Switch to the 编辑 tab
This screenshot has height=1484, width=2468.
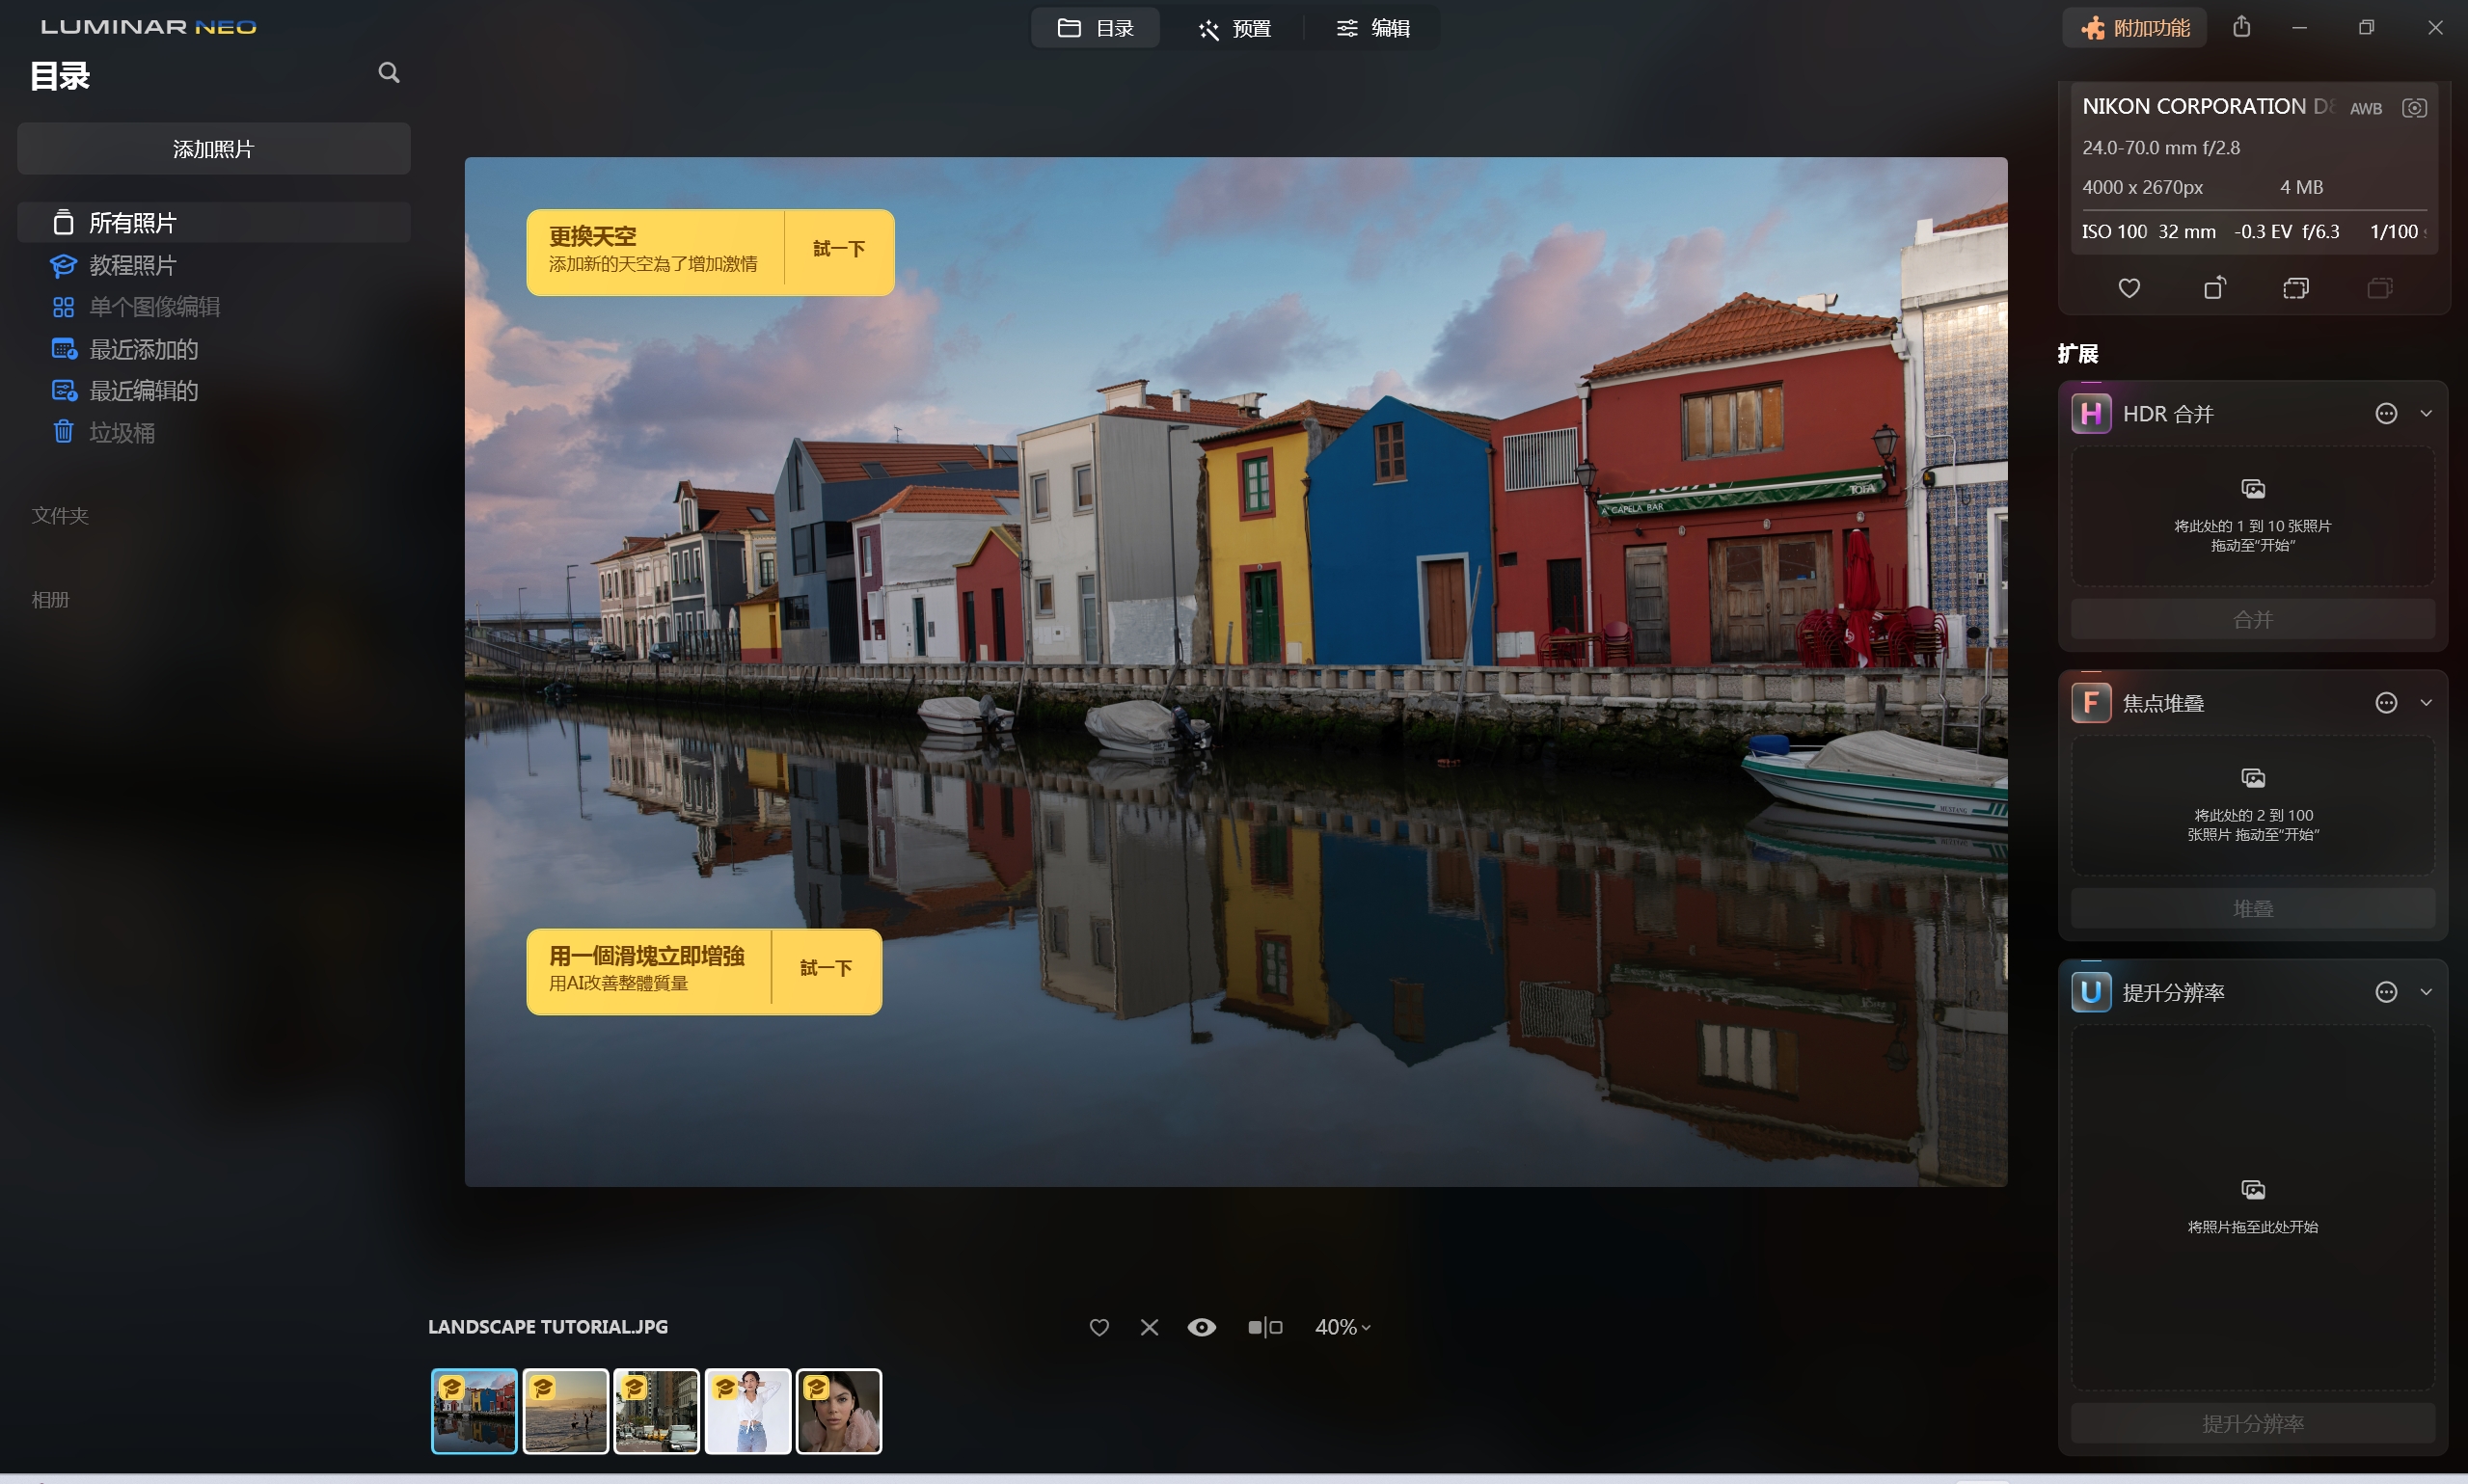click(x=1373, y=28)
